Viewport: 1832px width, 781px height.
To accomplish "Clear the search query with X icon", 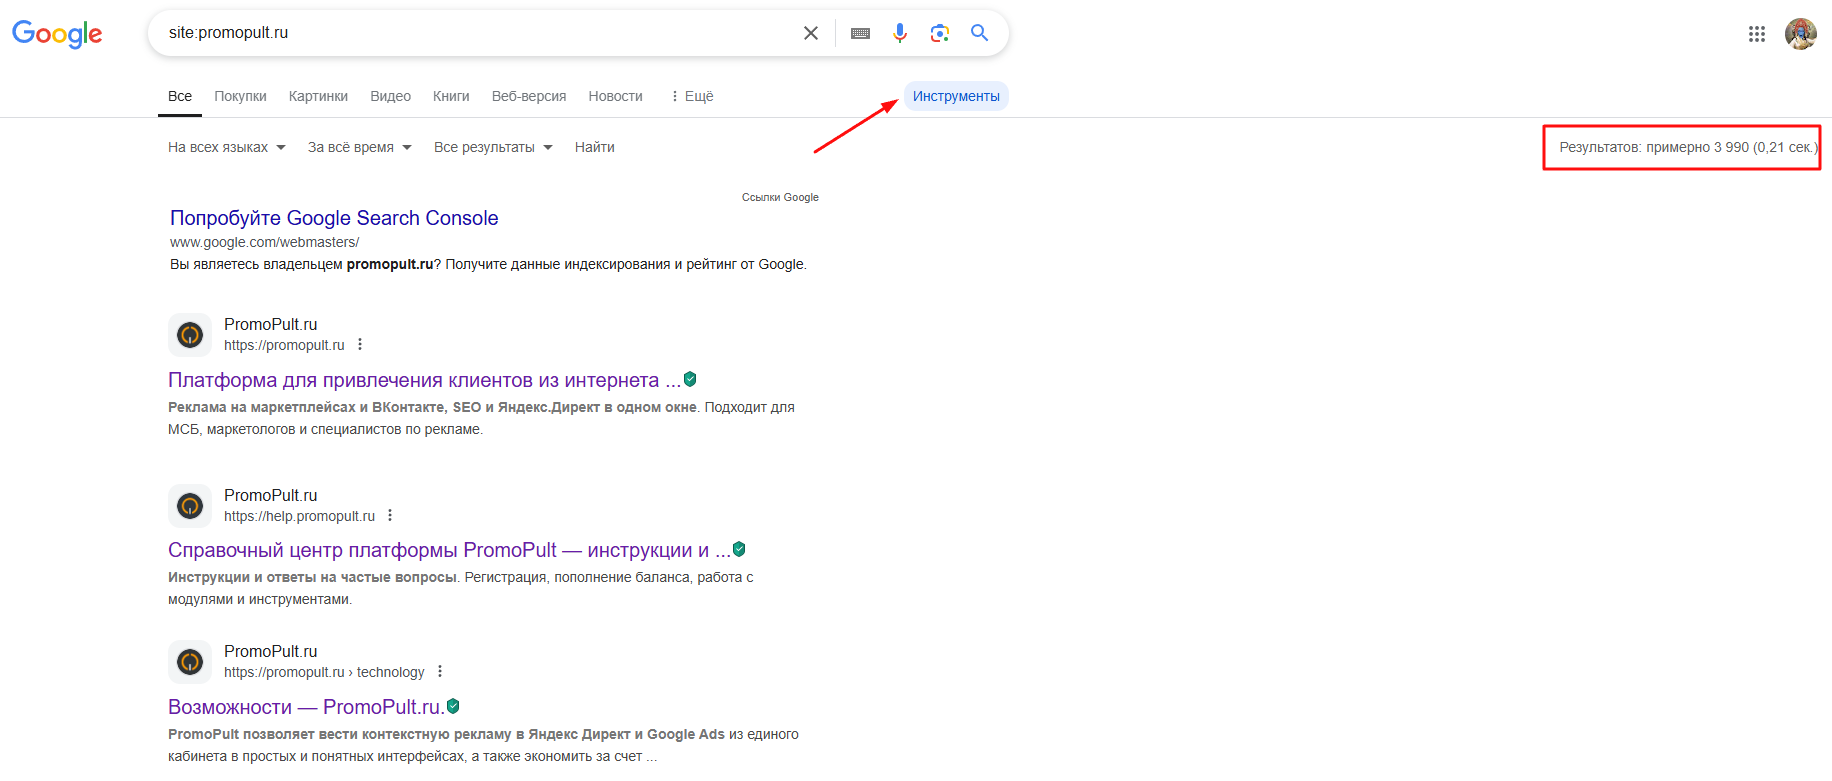I will coord(811,33).
